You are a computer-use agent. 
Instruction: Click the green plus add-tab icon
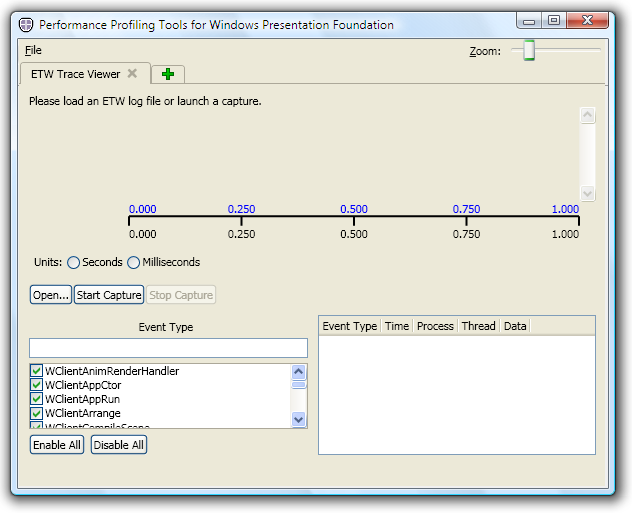point(168,74)
